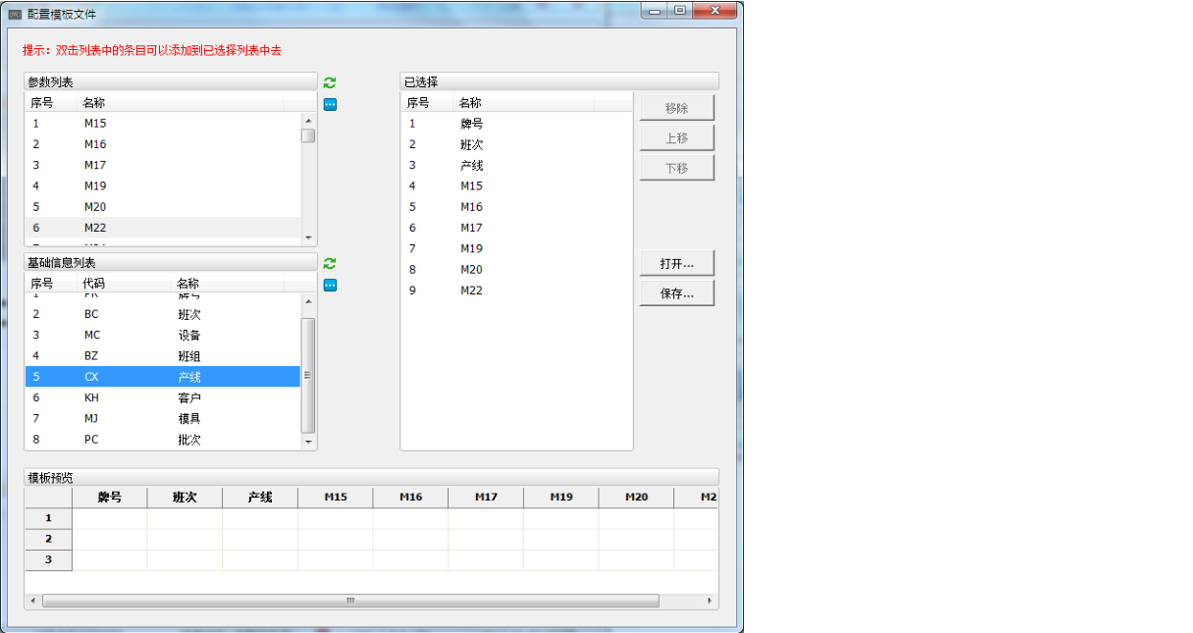This screenshot has height=633, width=1193.
Task: Refresh the 参数列表 parameter list
Action: [330, 83]
